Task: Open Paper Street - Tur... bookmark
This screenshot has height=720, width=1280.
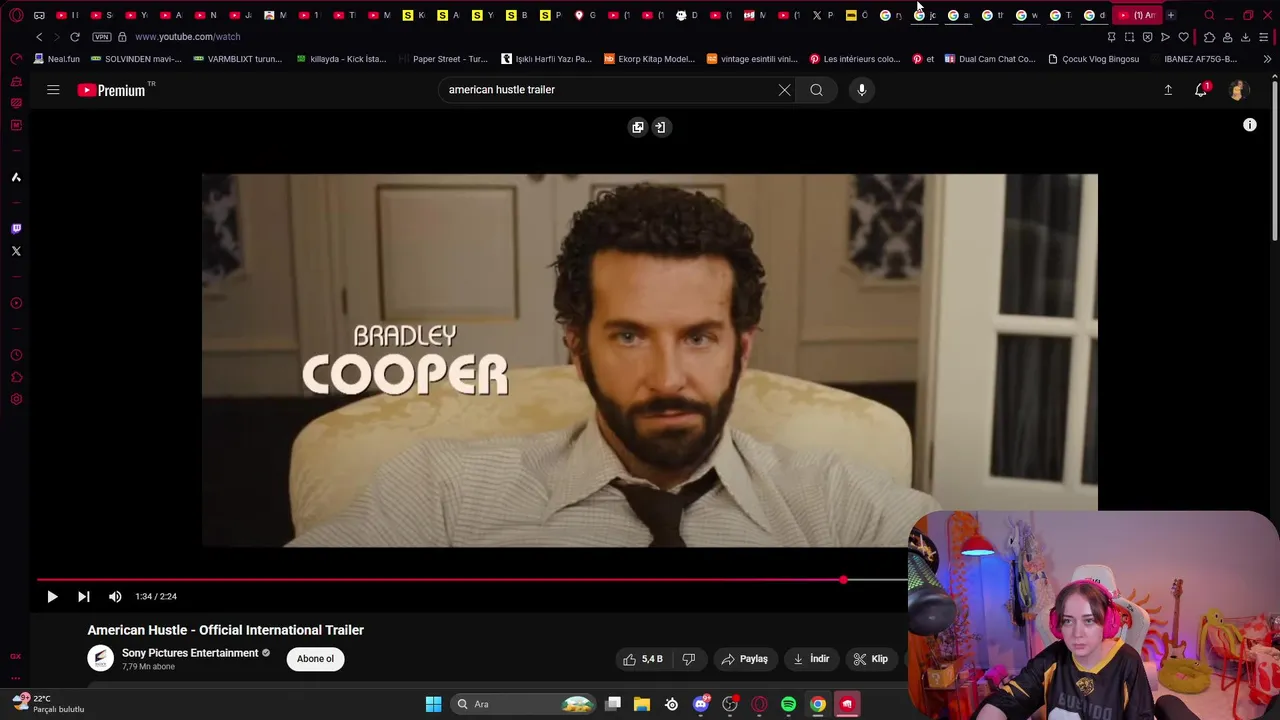Action: pyautogui.click(x=443, y=59)
